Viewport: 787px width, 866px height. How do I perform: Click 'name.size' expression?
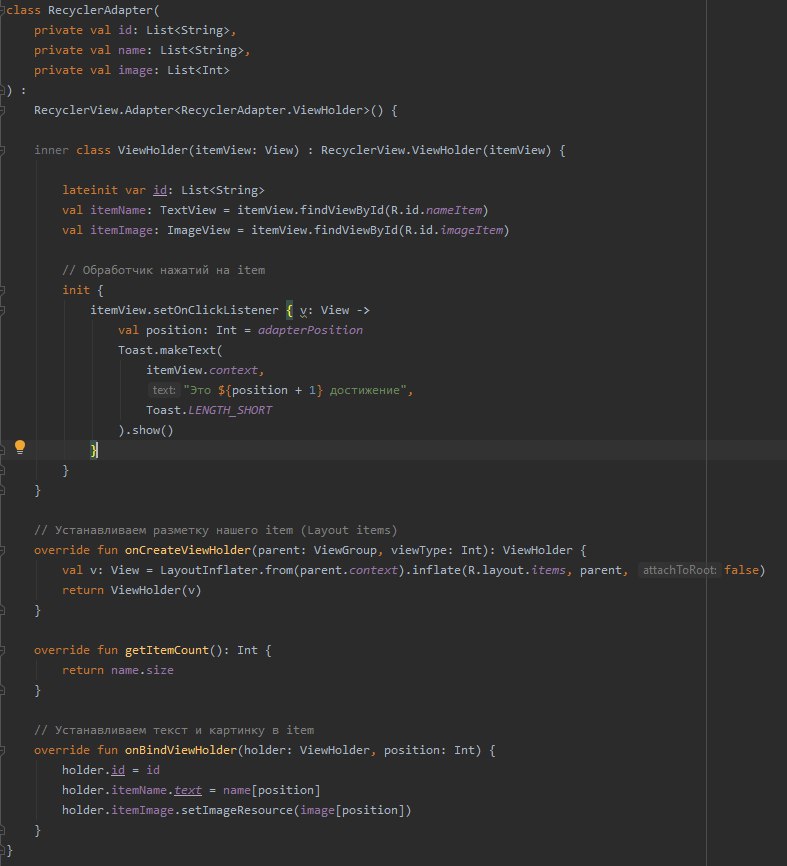click(x=142, y=670)
